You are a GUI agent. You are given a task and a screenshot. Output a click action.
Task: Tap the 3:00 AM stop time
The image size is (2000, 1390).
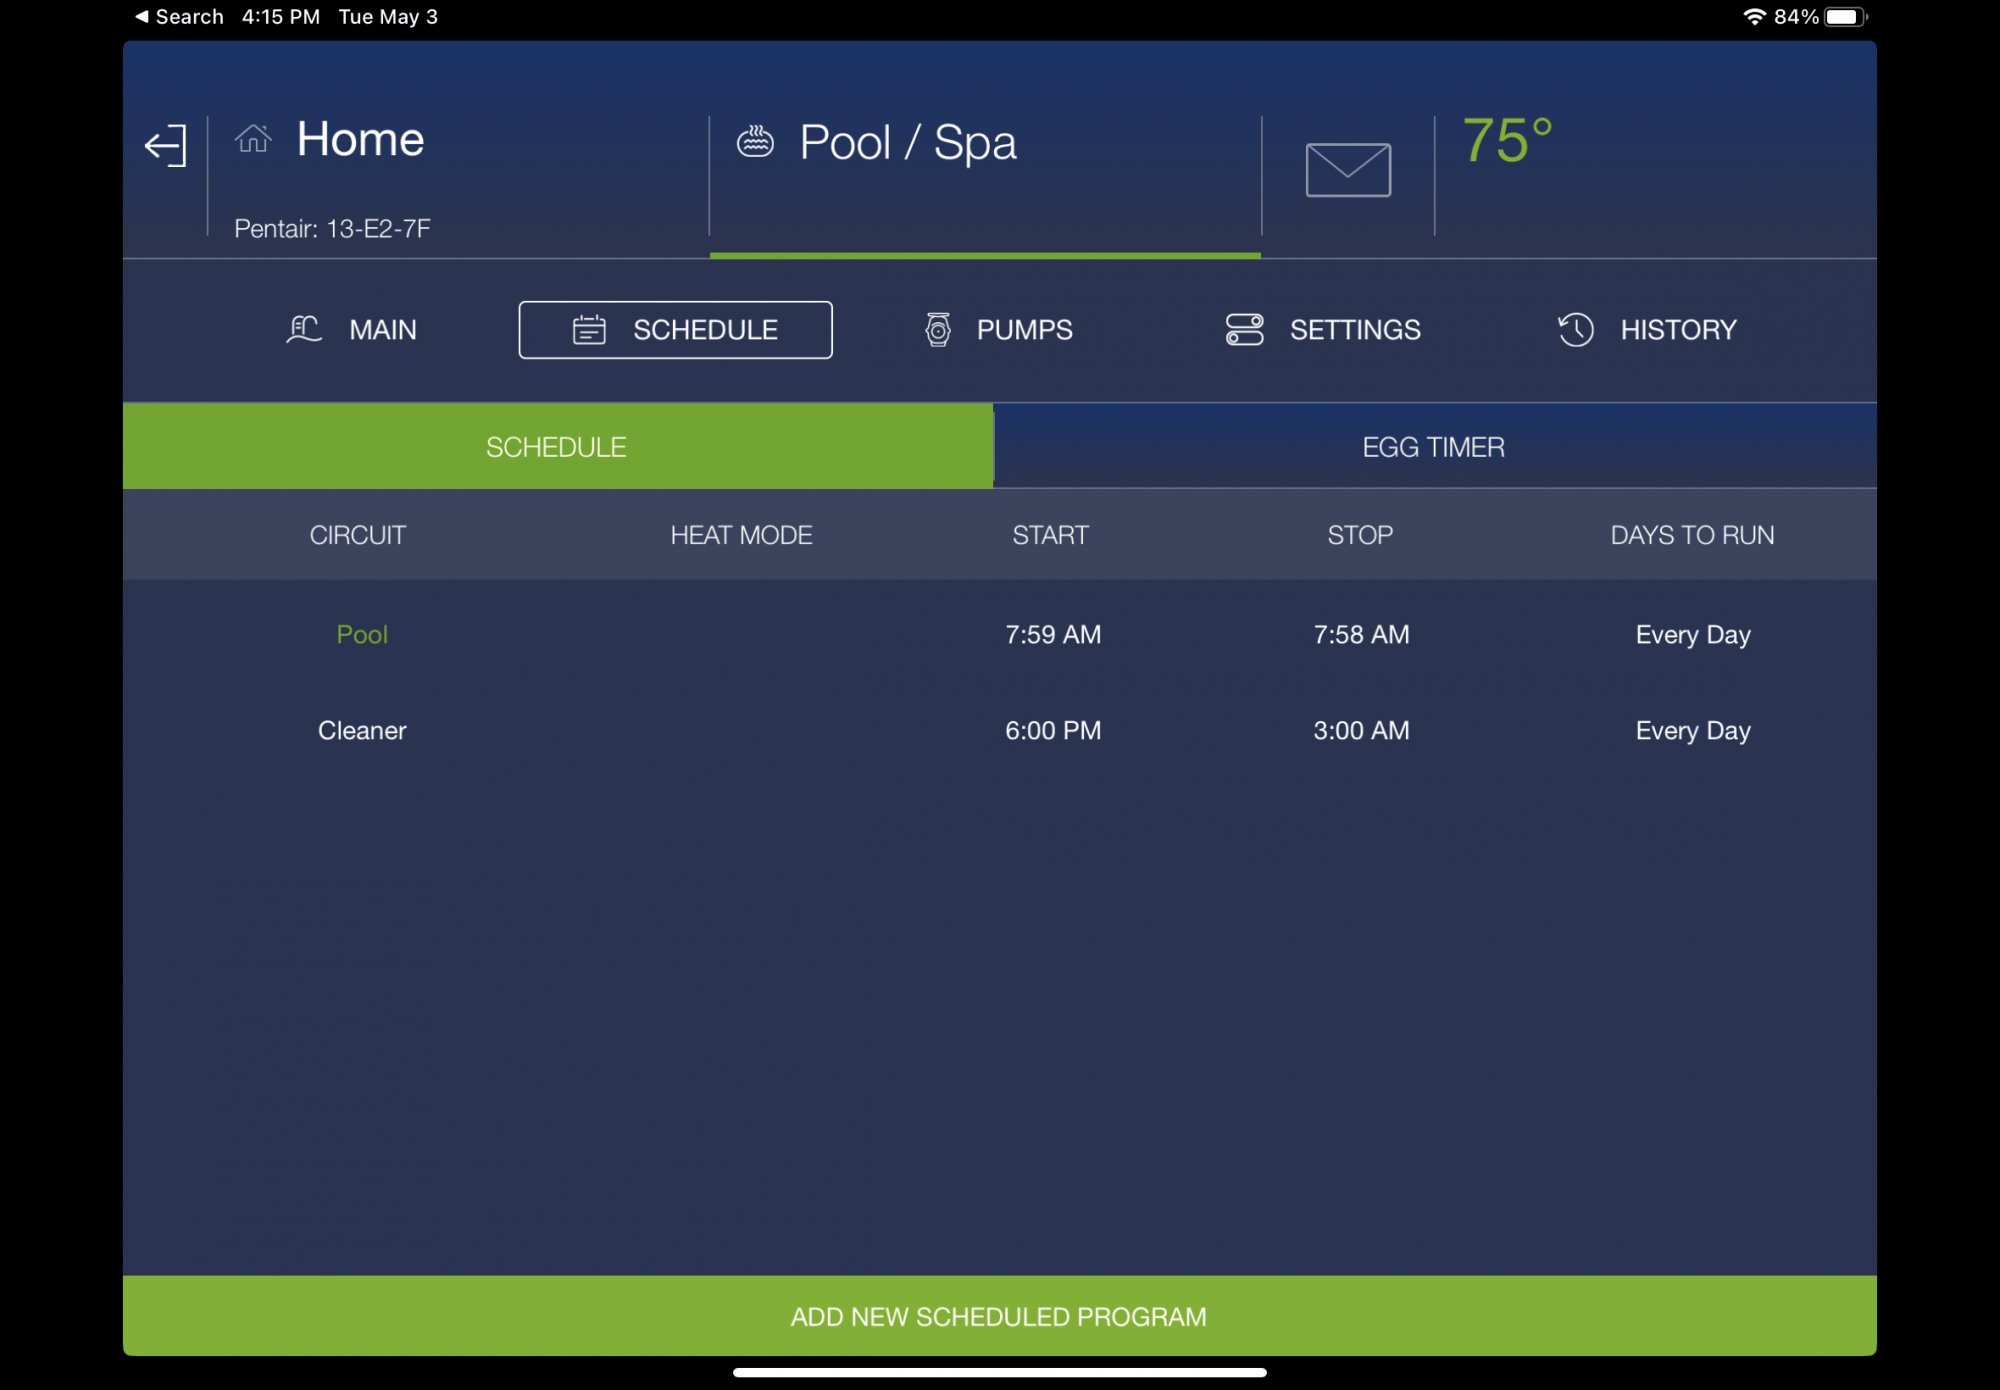click(1361, 730)
